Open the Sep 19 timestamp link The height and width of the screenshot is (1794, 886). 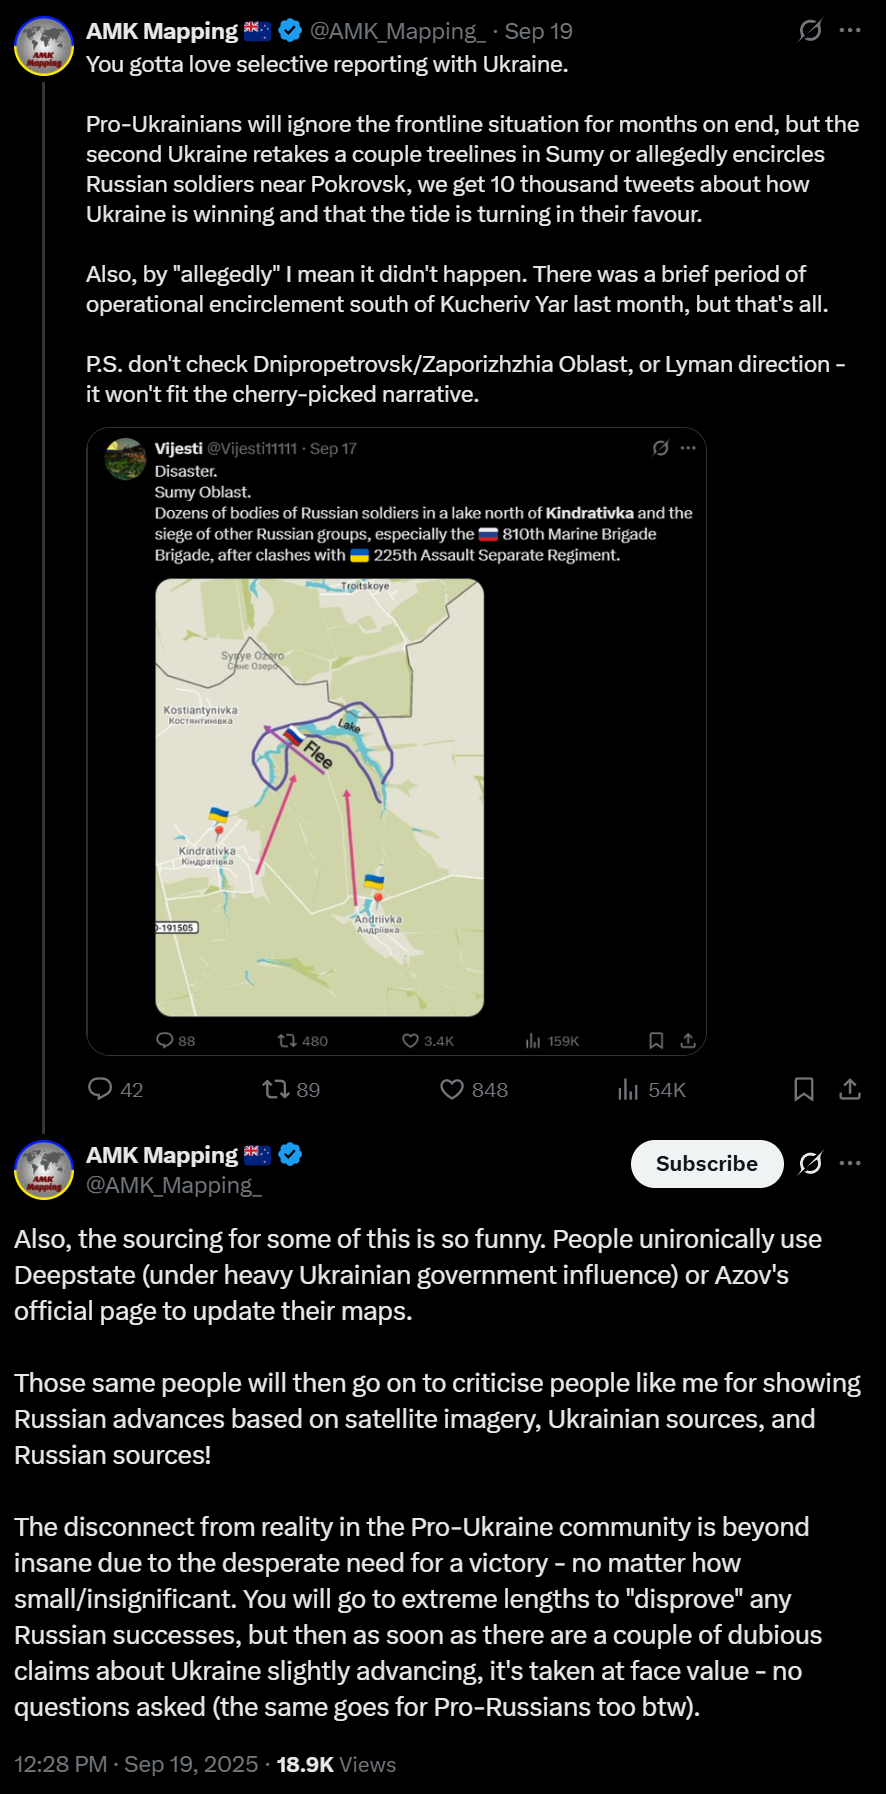point(539,31)
